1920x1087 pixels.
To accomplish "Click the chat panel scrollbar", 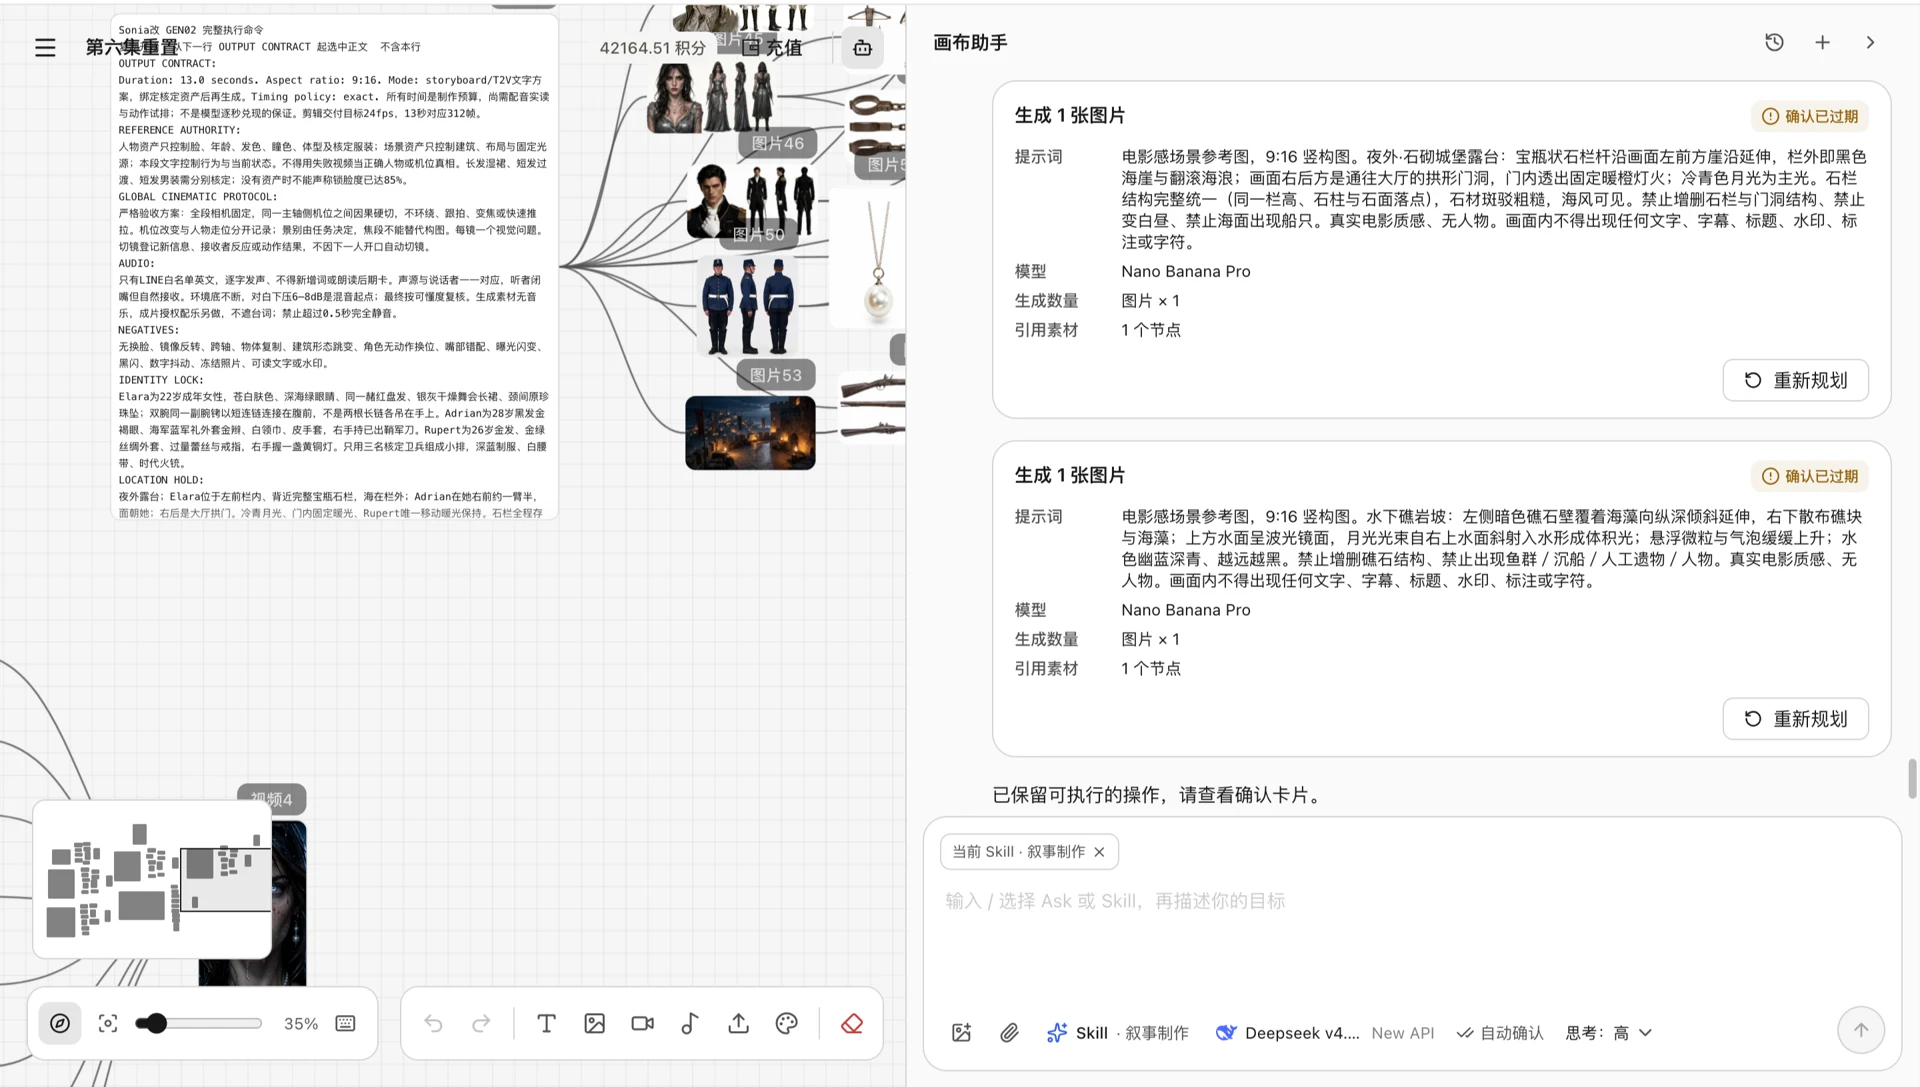I will coord(1912,778).
